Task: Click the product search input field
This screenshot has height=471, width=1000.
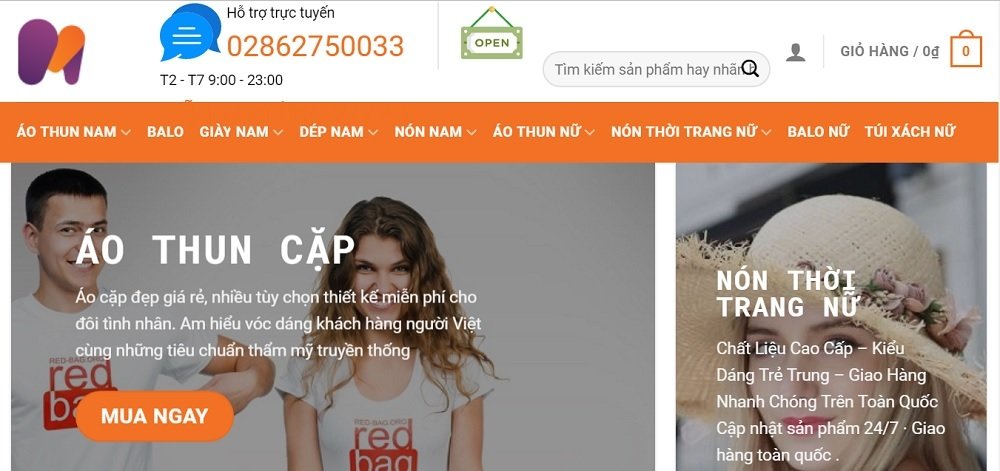Action: 656,69
